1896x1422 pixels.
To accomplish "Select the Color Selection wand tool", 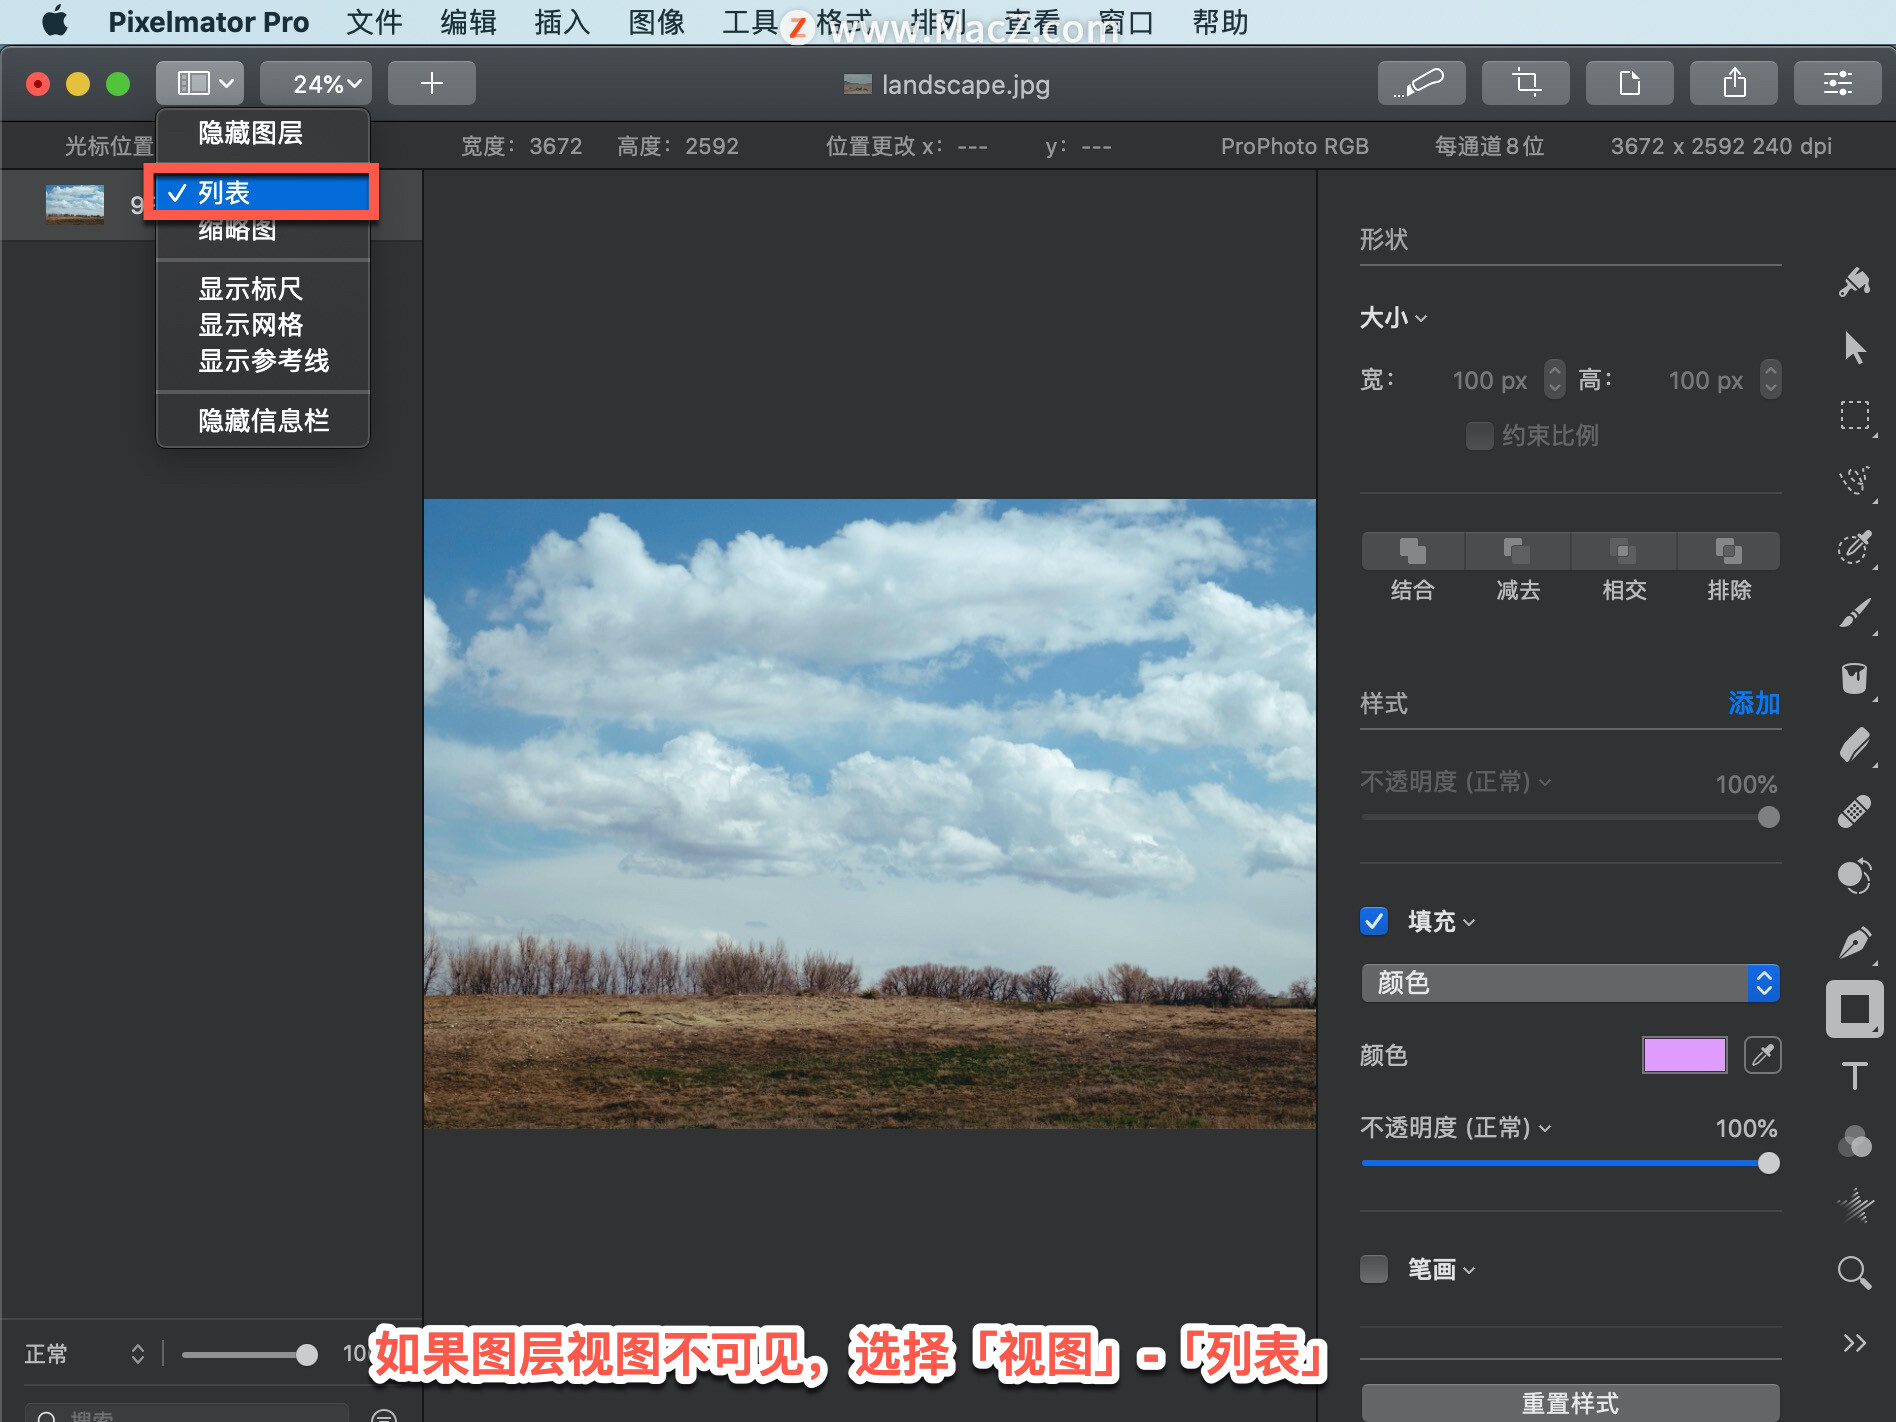I will pyautogui.click(x=1854, y=547).
